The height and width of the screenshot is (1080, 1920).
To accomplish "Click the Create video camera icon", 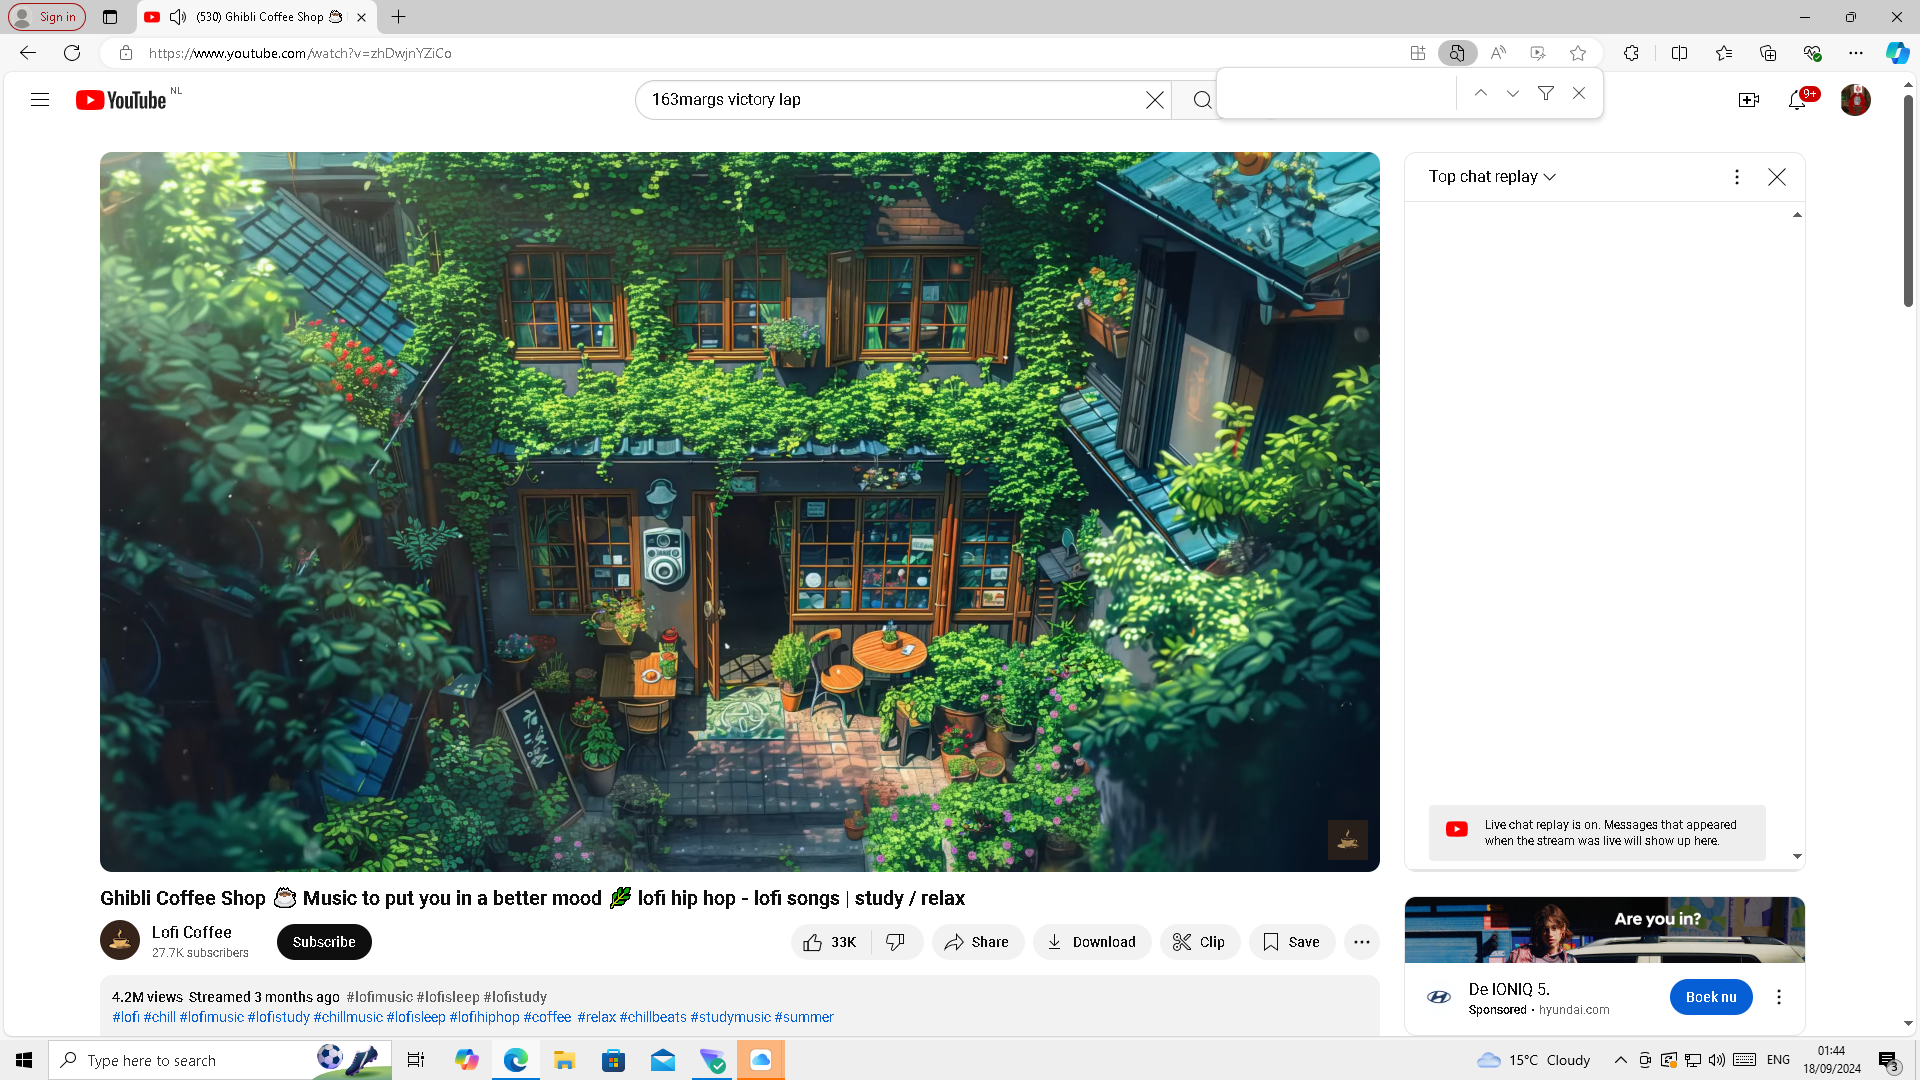I will 1748,100.
